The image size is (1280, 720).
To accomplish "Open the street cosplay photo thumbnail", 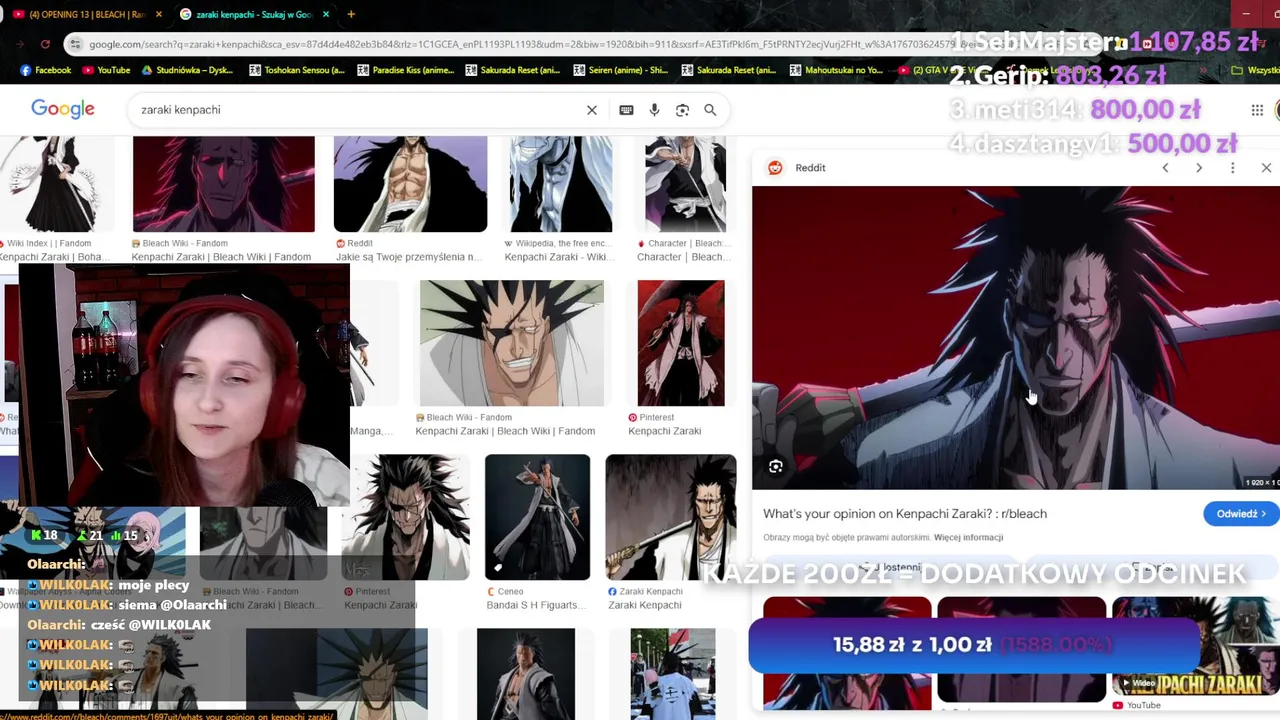I will tap(673, 674).
